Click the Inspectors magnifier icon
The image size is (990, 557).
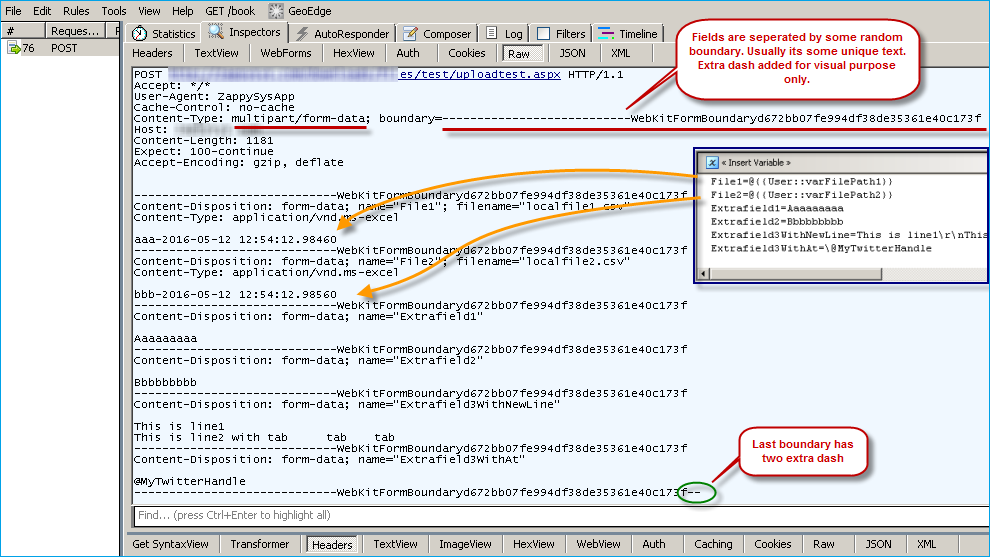coord(216,32)
